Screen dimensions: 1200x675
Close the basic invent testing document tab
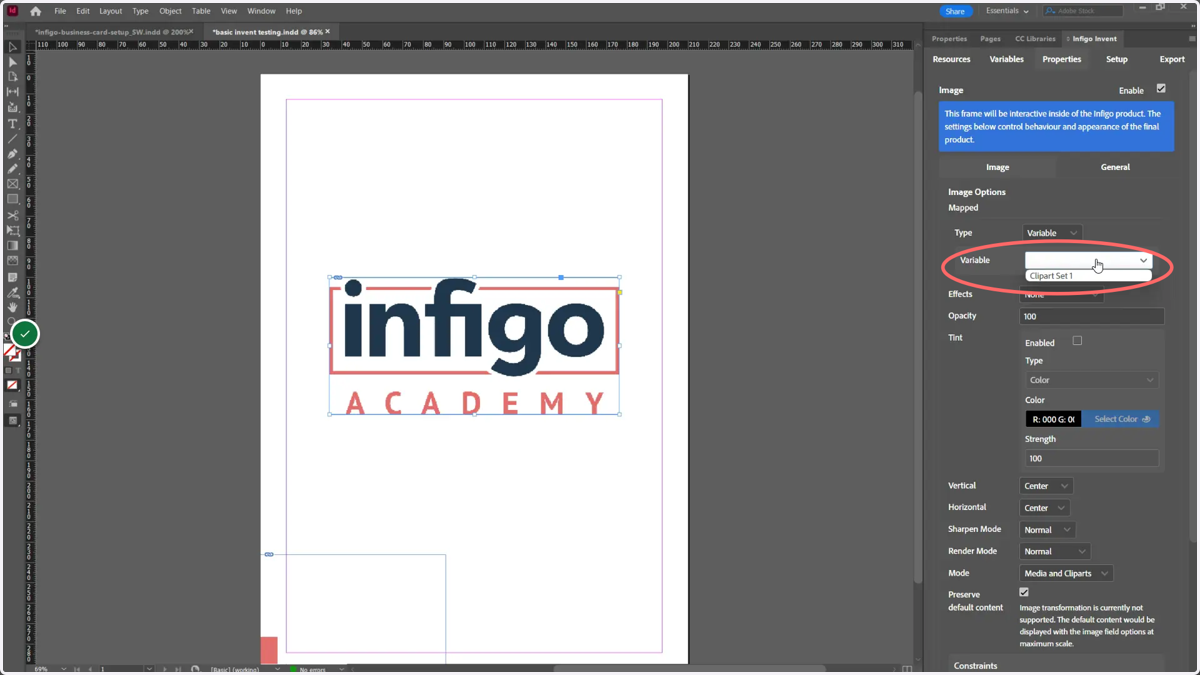coord(327,32)
